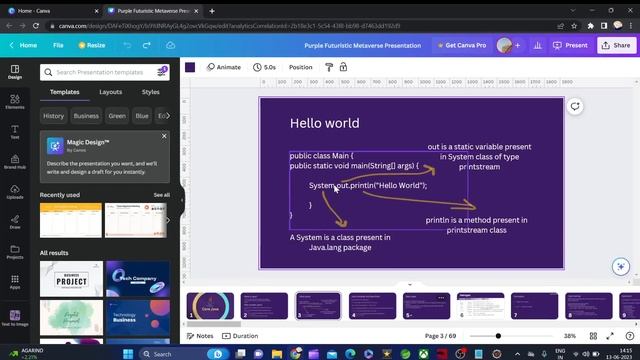Open the slide background color swatch

[x=190, y=67]
